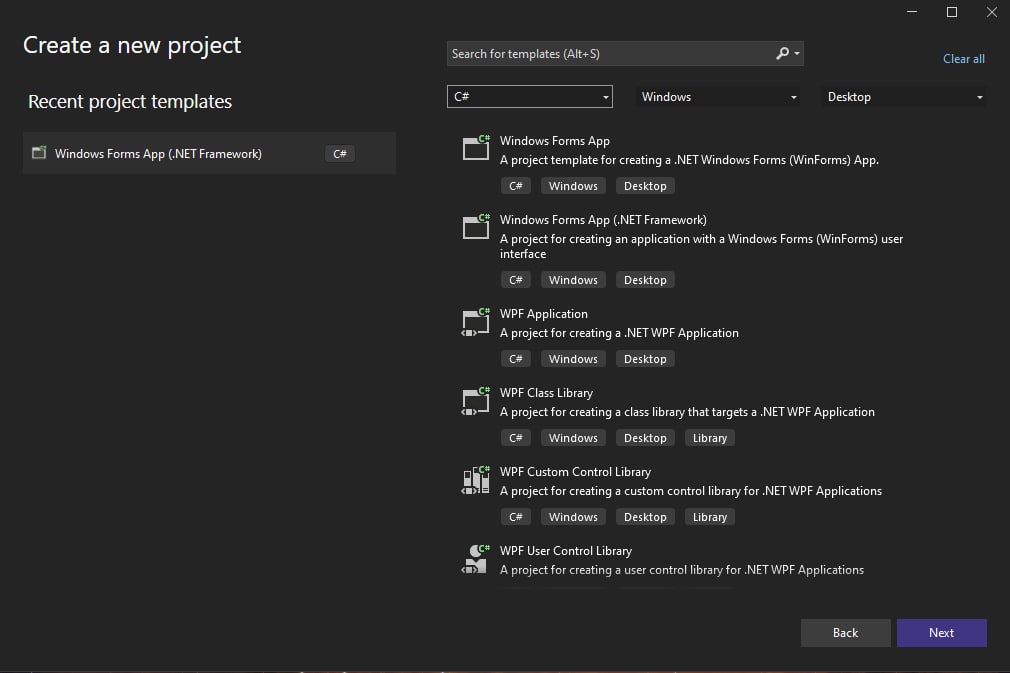Screen dimensions: 1010x673
Task: Click the WPF Class Library template icon
Action: point(476,401)
